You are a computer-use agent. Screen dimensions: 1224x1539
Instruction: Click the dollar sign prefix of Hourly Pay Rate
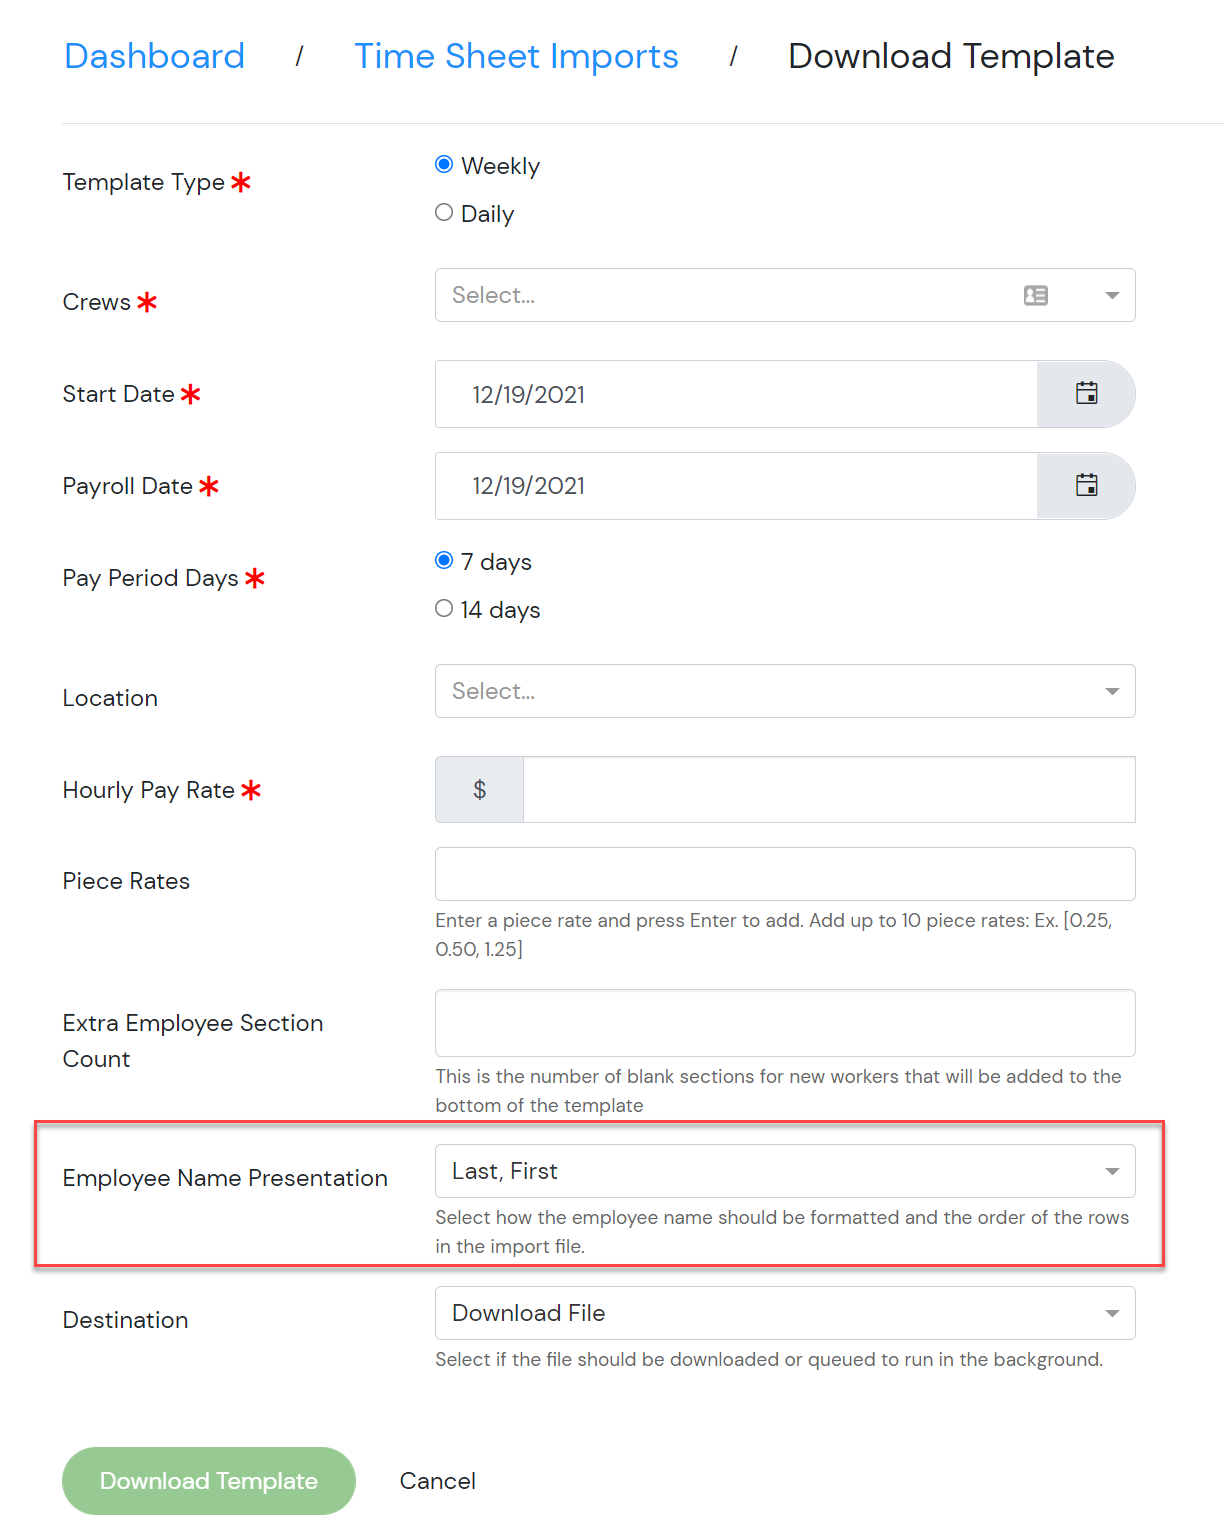[480, 790]
